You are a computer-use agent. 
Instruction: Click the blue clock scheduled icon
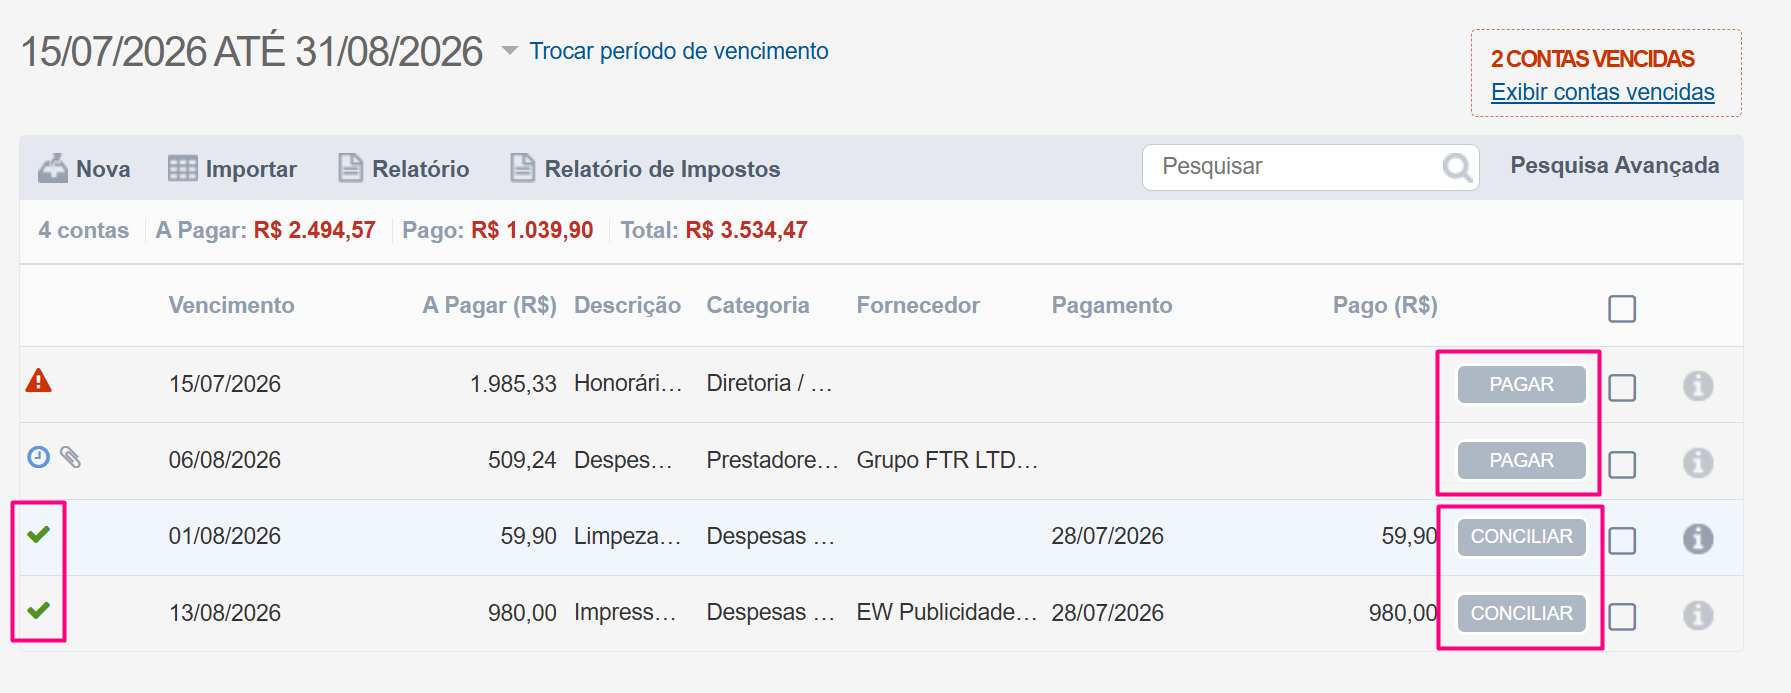[x=38, y=457]
